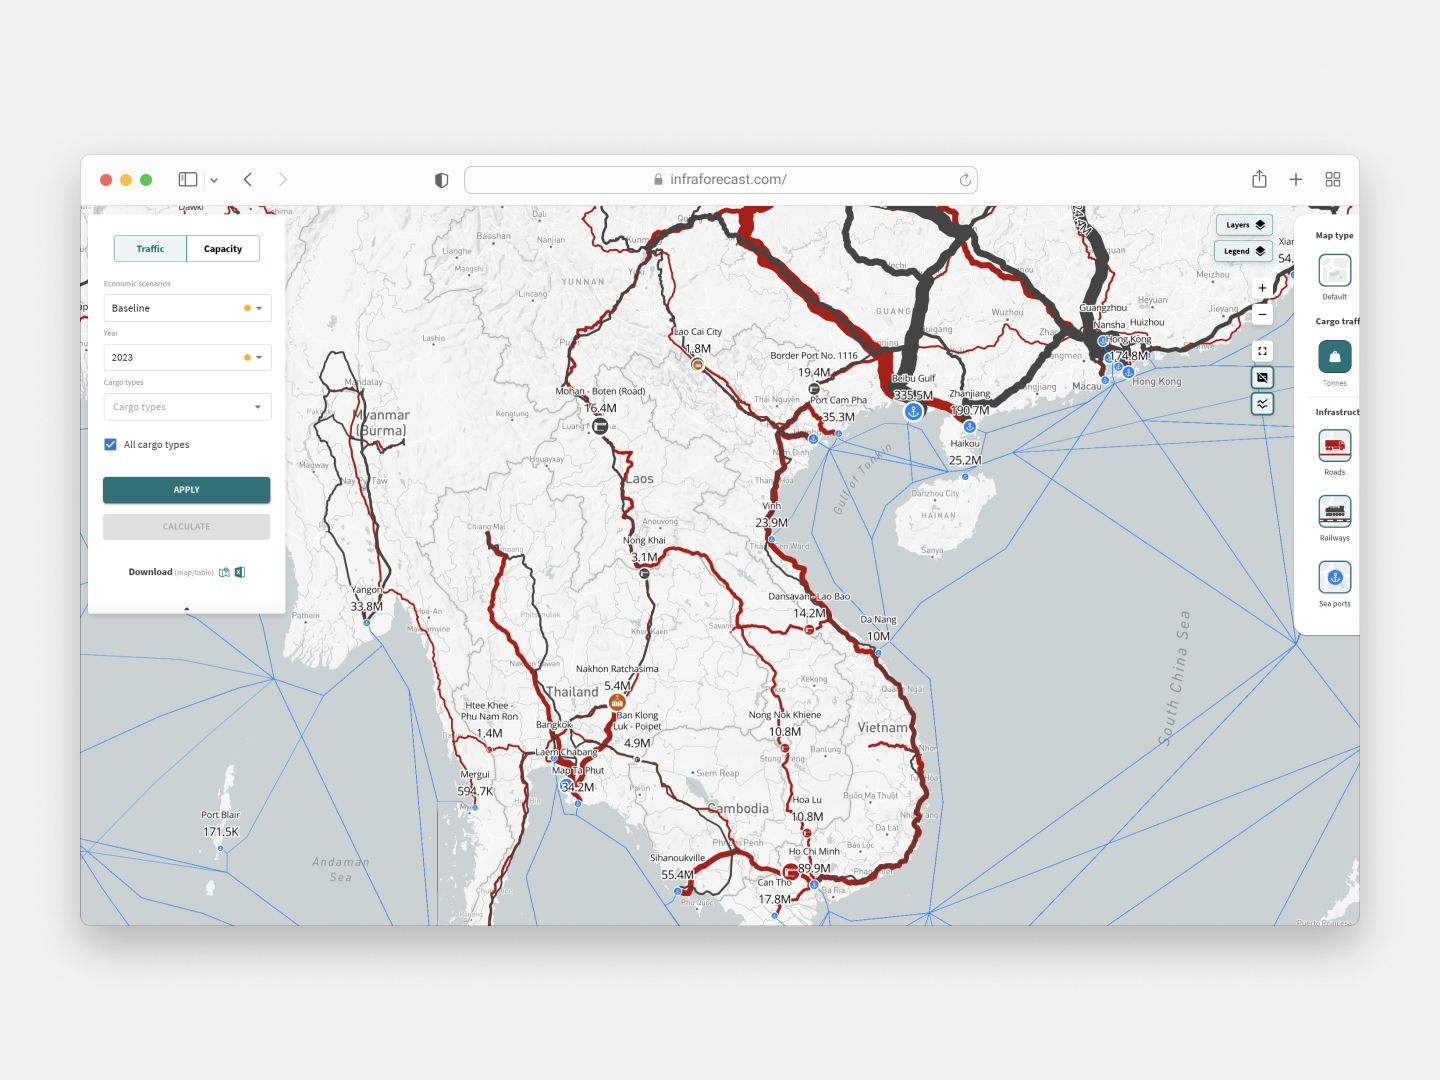The image size is (1440, 1080).
Task: Toggle the Sea ports layer
Action: [1334, 577]
